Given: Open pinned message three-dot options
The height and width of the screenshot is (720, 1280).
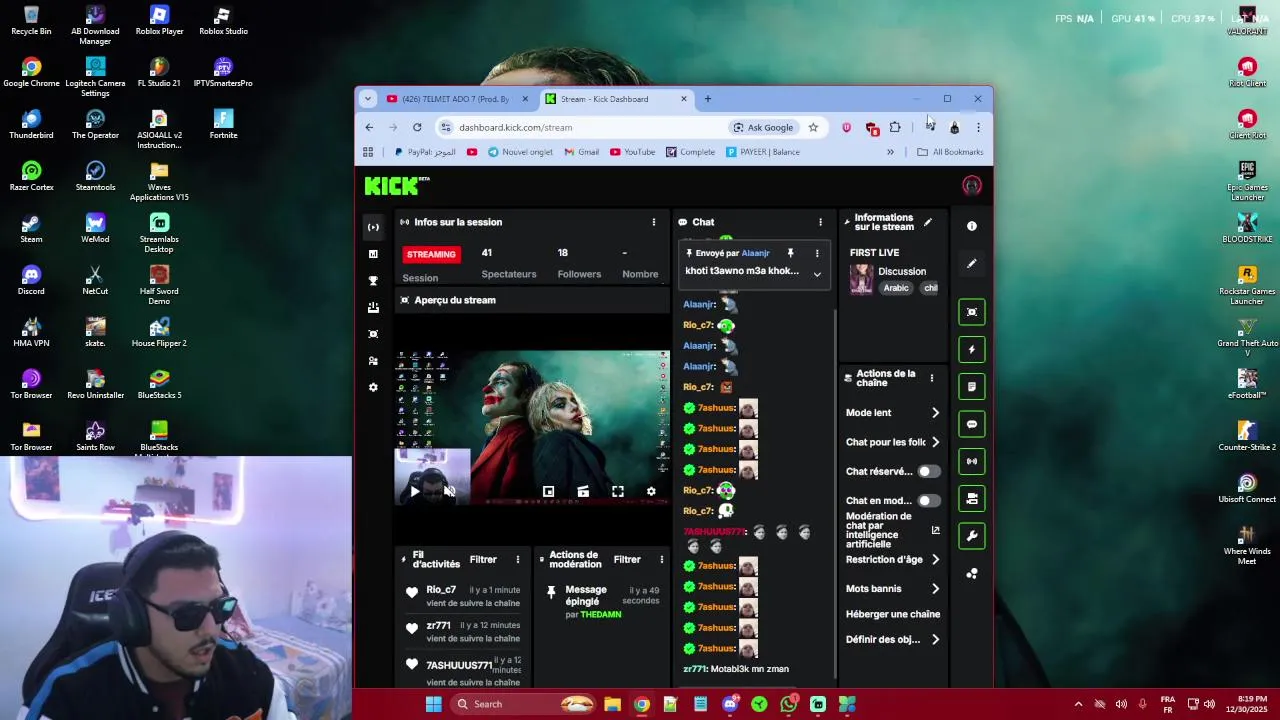Looking at the screenshot, I should 816,253.
